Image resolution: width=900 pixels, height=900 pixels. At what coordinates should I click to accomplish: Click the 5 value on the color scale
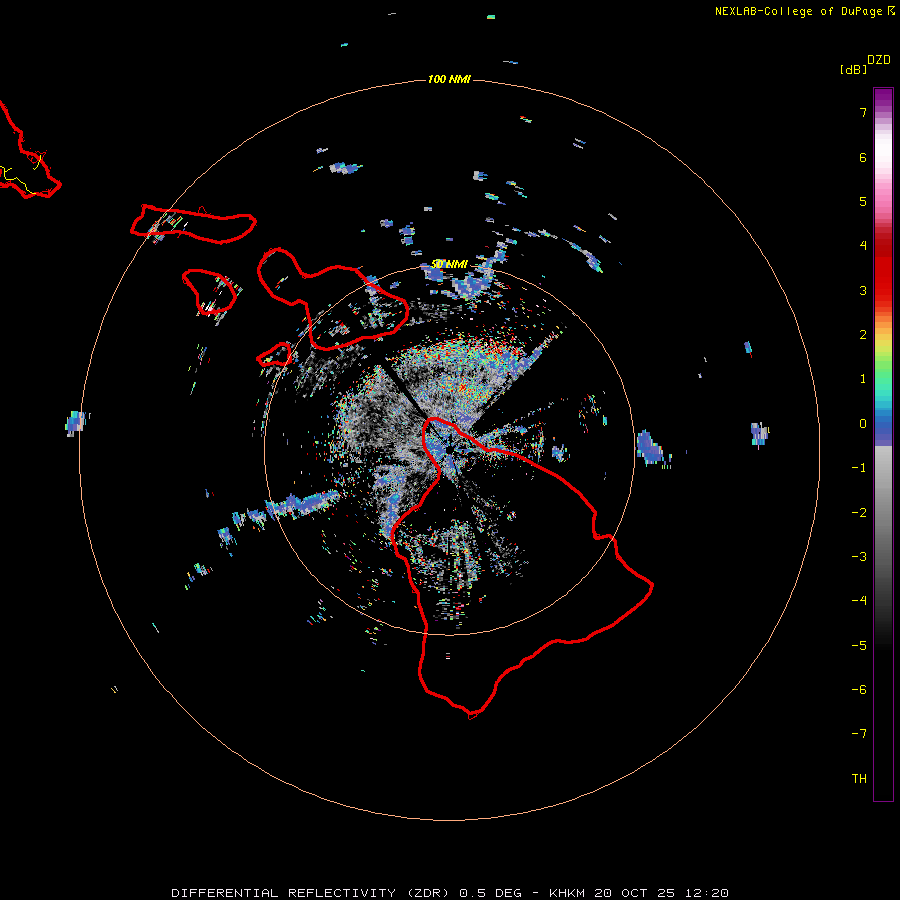pos(863,201)
